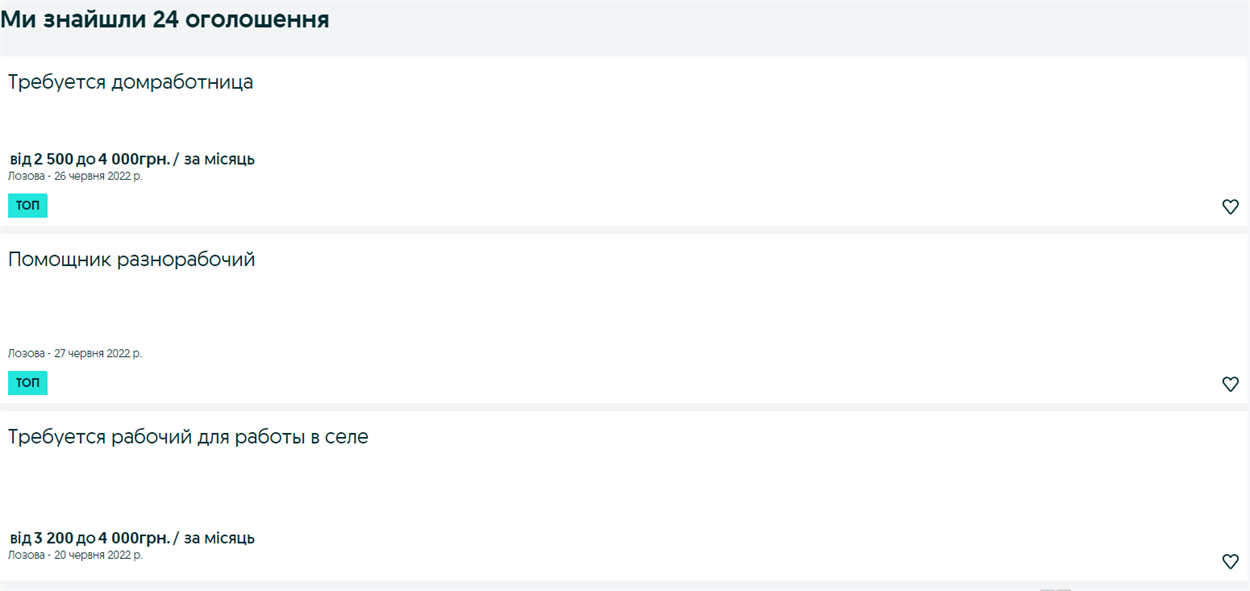Click за місяць text in the third listing
Viewport: 1250px width, 591px height.
tap(219, 538)
